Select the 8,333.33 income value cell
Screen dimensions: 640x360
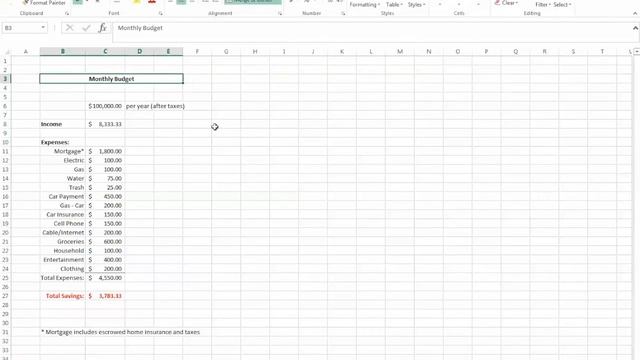(x=105, y=124)
